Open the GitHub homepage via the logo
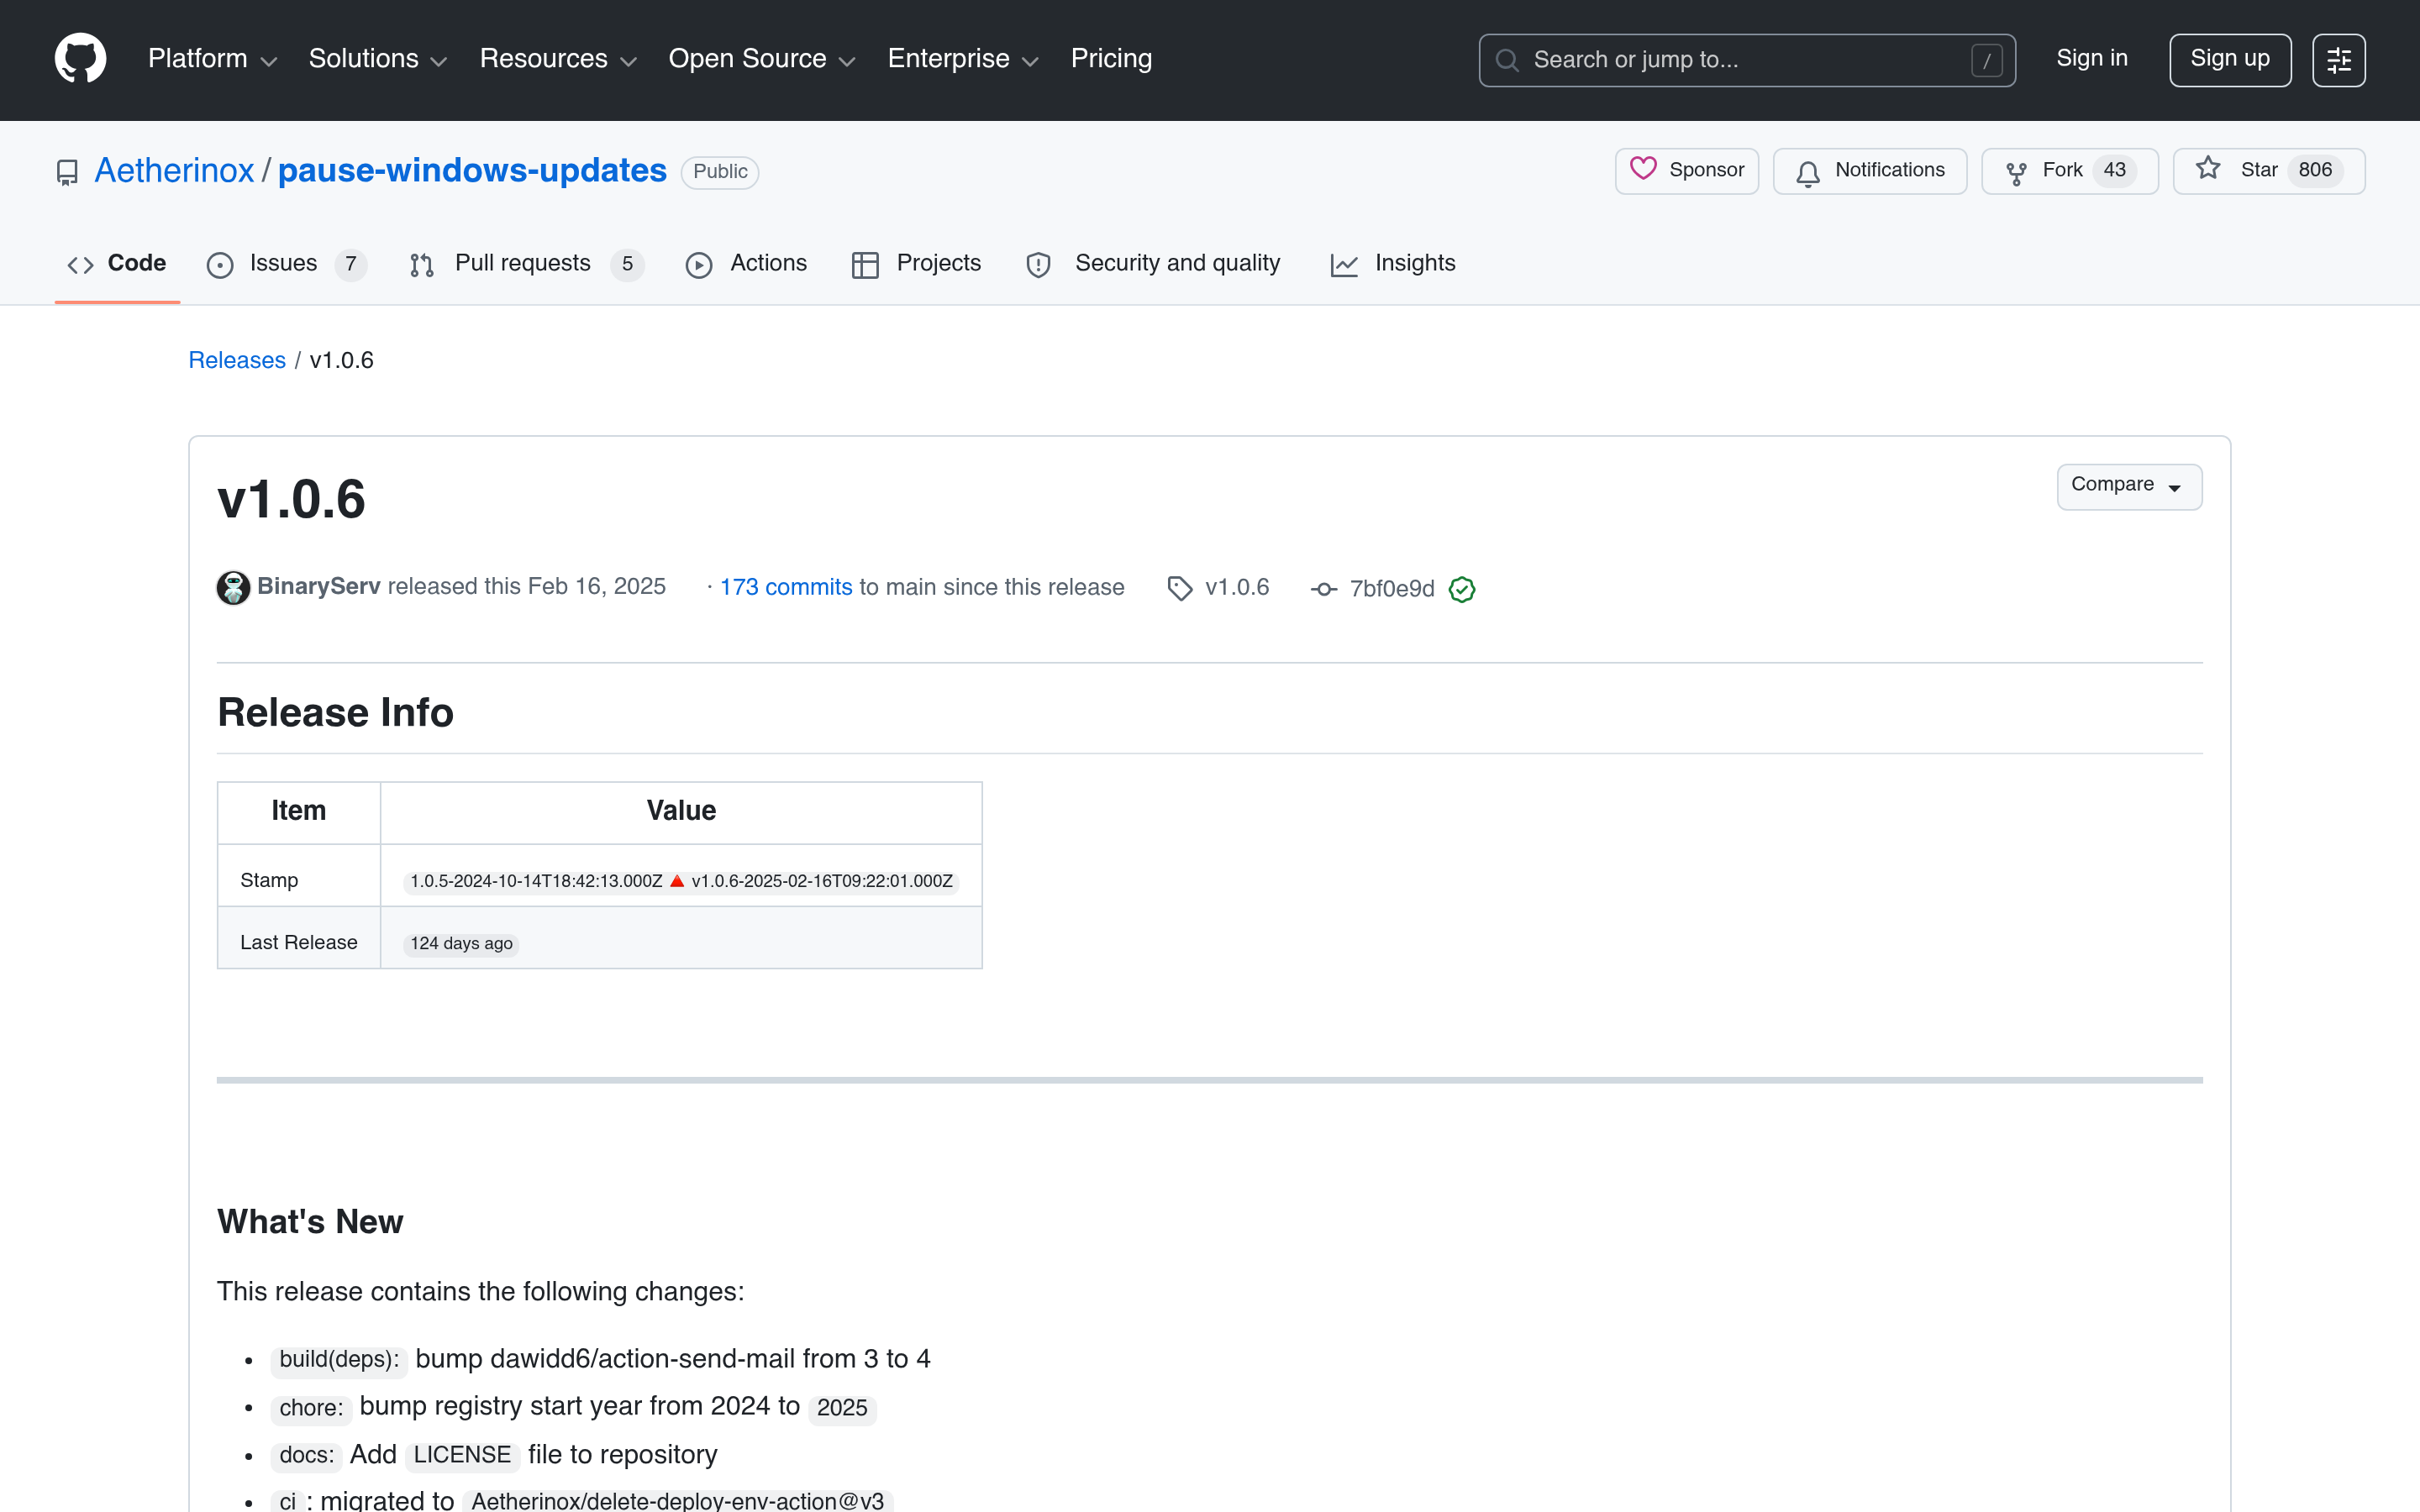Screen dimensions: 2420x1512 [x=80, y=59]
